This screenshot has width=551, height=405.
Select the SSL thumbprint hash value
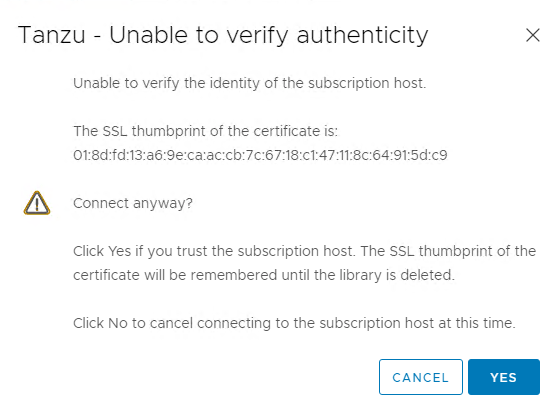click(x=260, y=155)
